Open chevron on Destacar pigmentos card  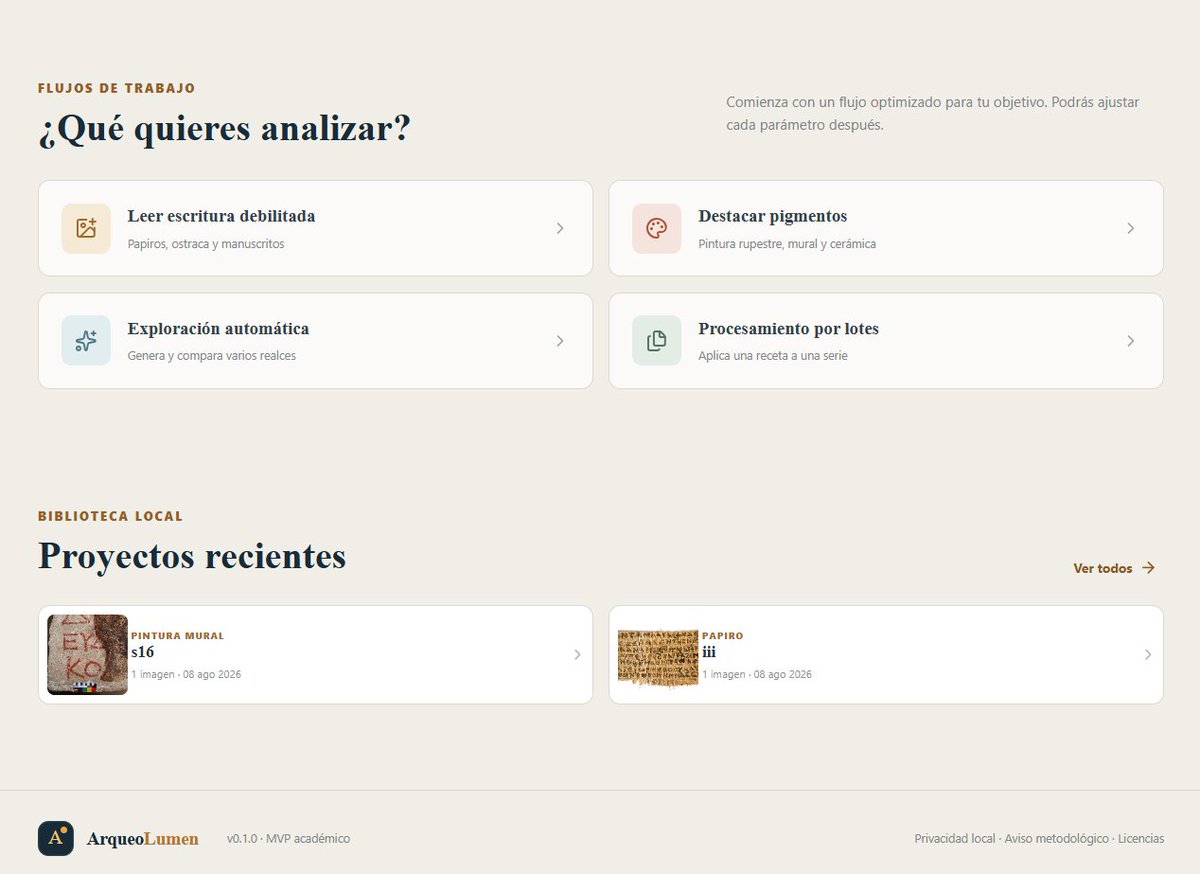pos(1131,228)
